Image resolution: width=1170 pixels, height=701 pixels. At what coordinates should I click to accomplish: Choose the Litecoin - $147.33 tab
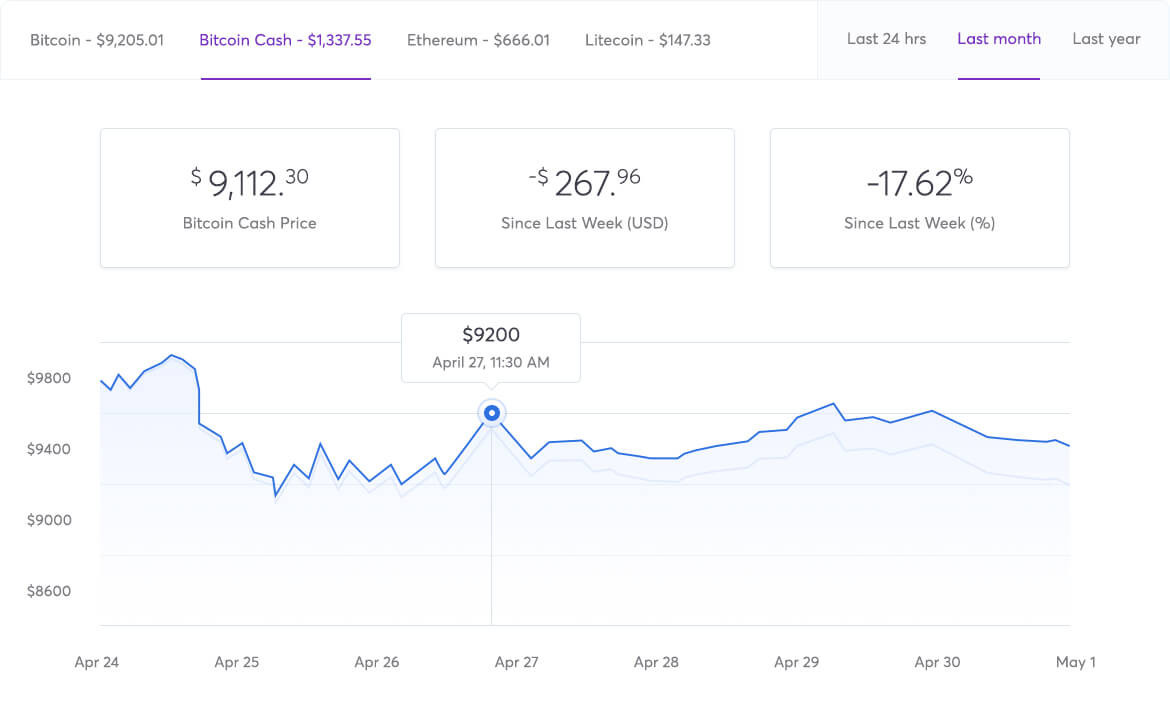(x=648, y=40)
